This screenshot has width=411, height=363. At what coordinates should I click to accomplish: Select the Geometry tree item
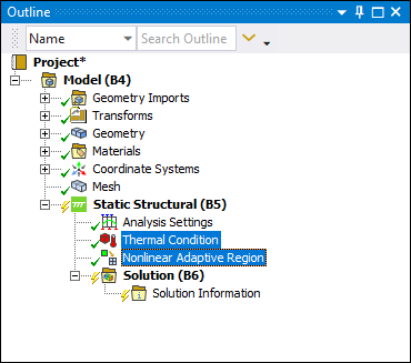click(x=119, y=134)
